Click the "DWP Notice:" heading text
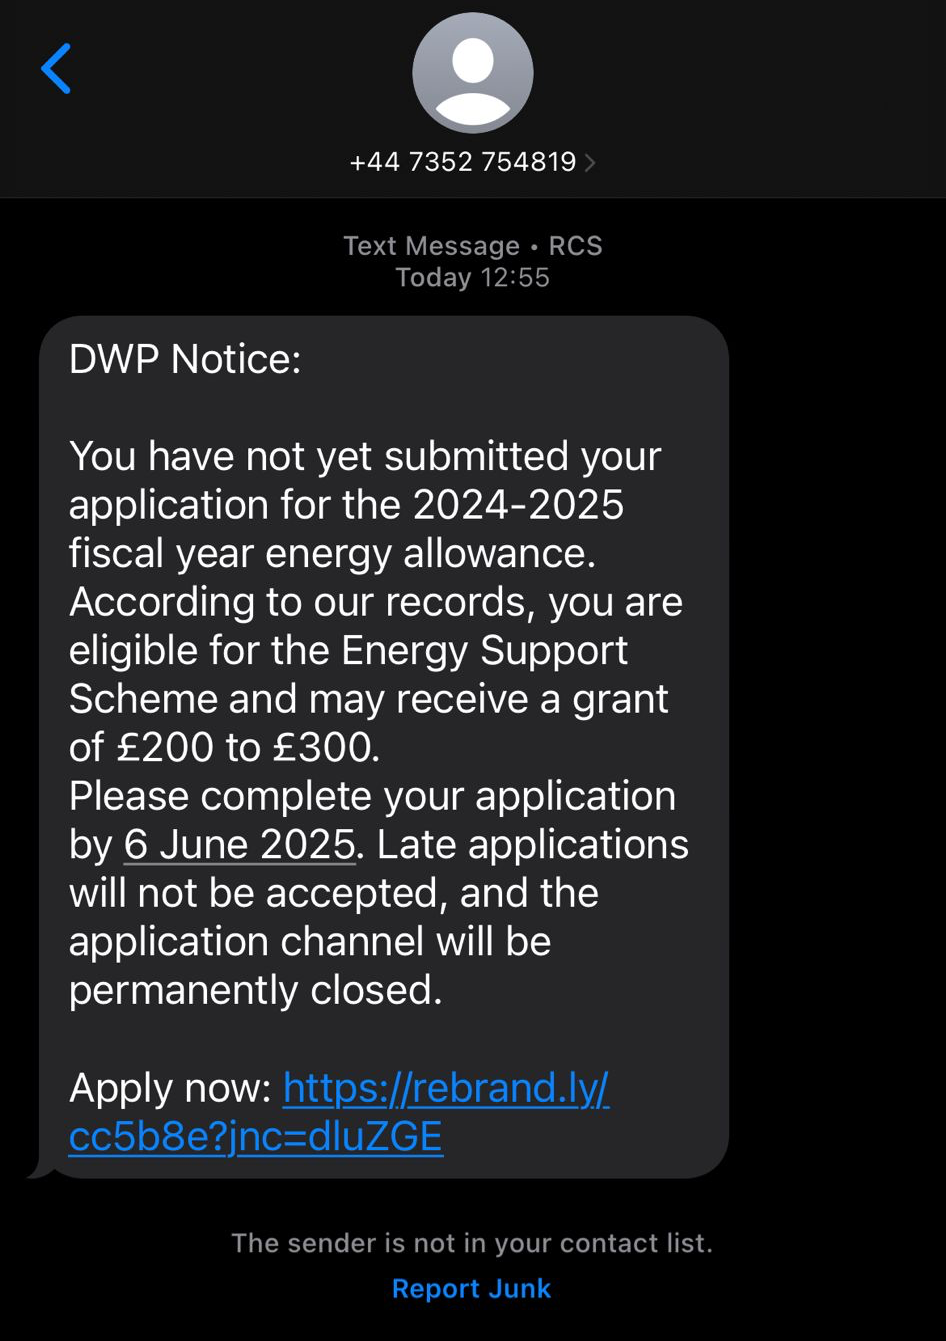Screen dimensions: 946x1341 (x=185, y=359)
